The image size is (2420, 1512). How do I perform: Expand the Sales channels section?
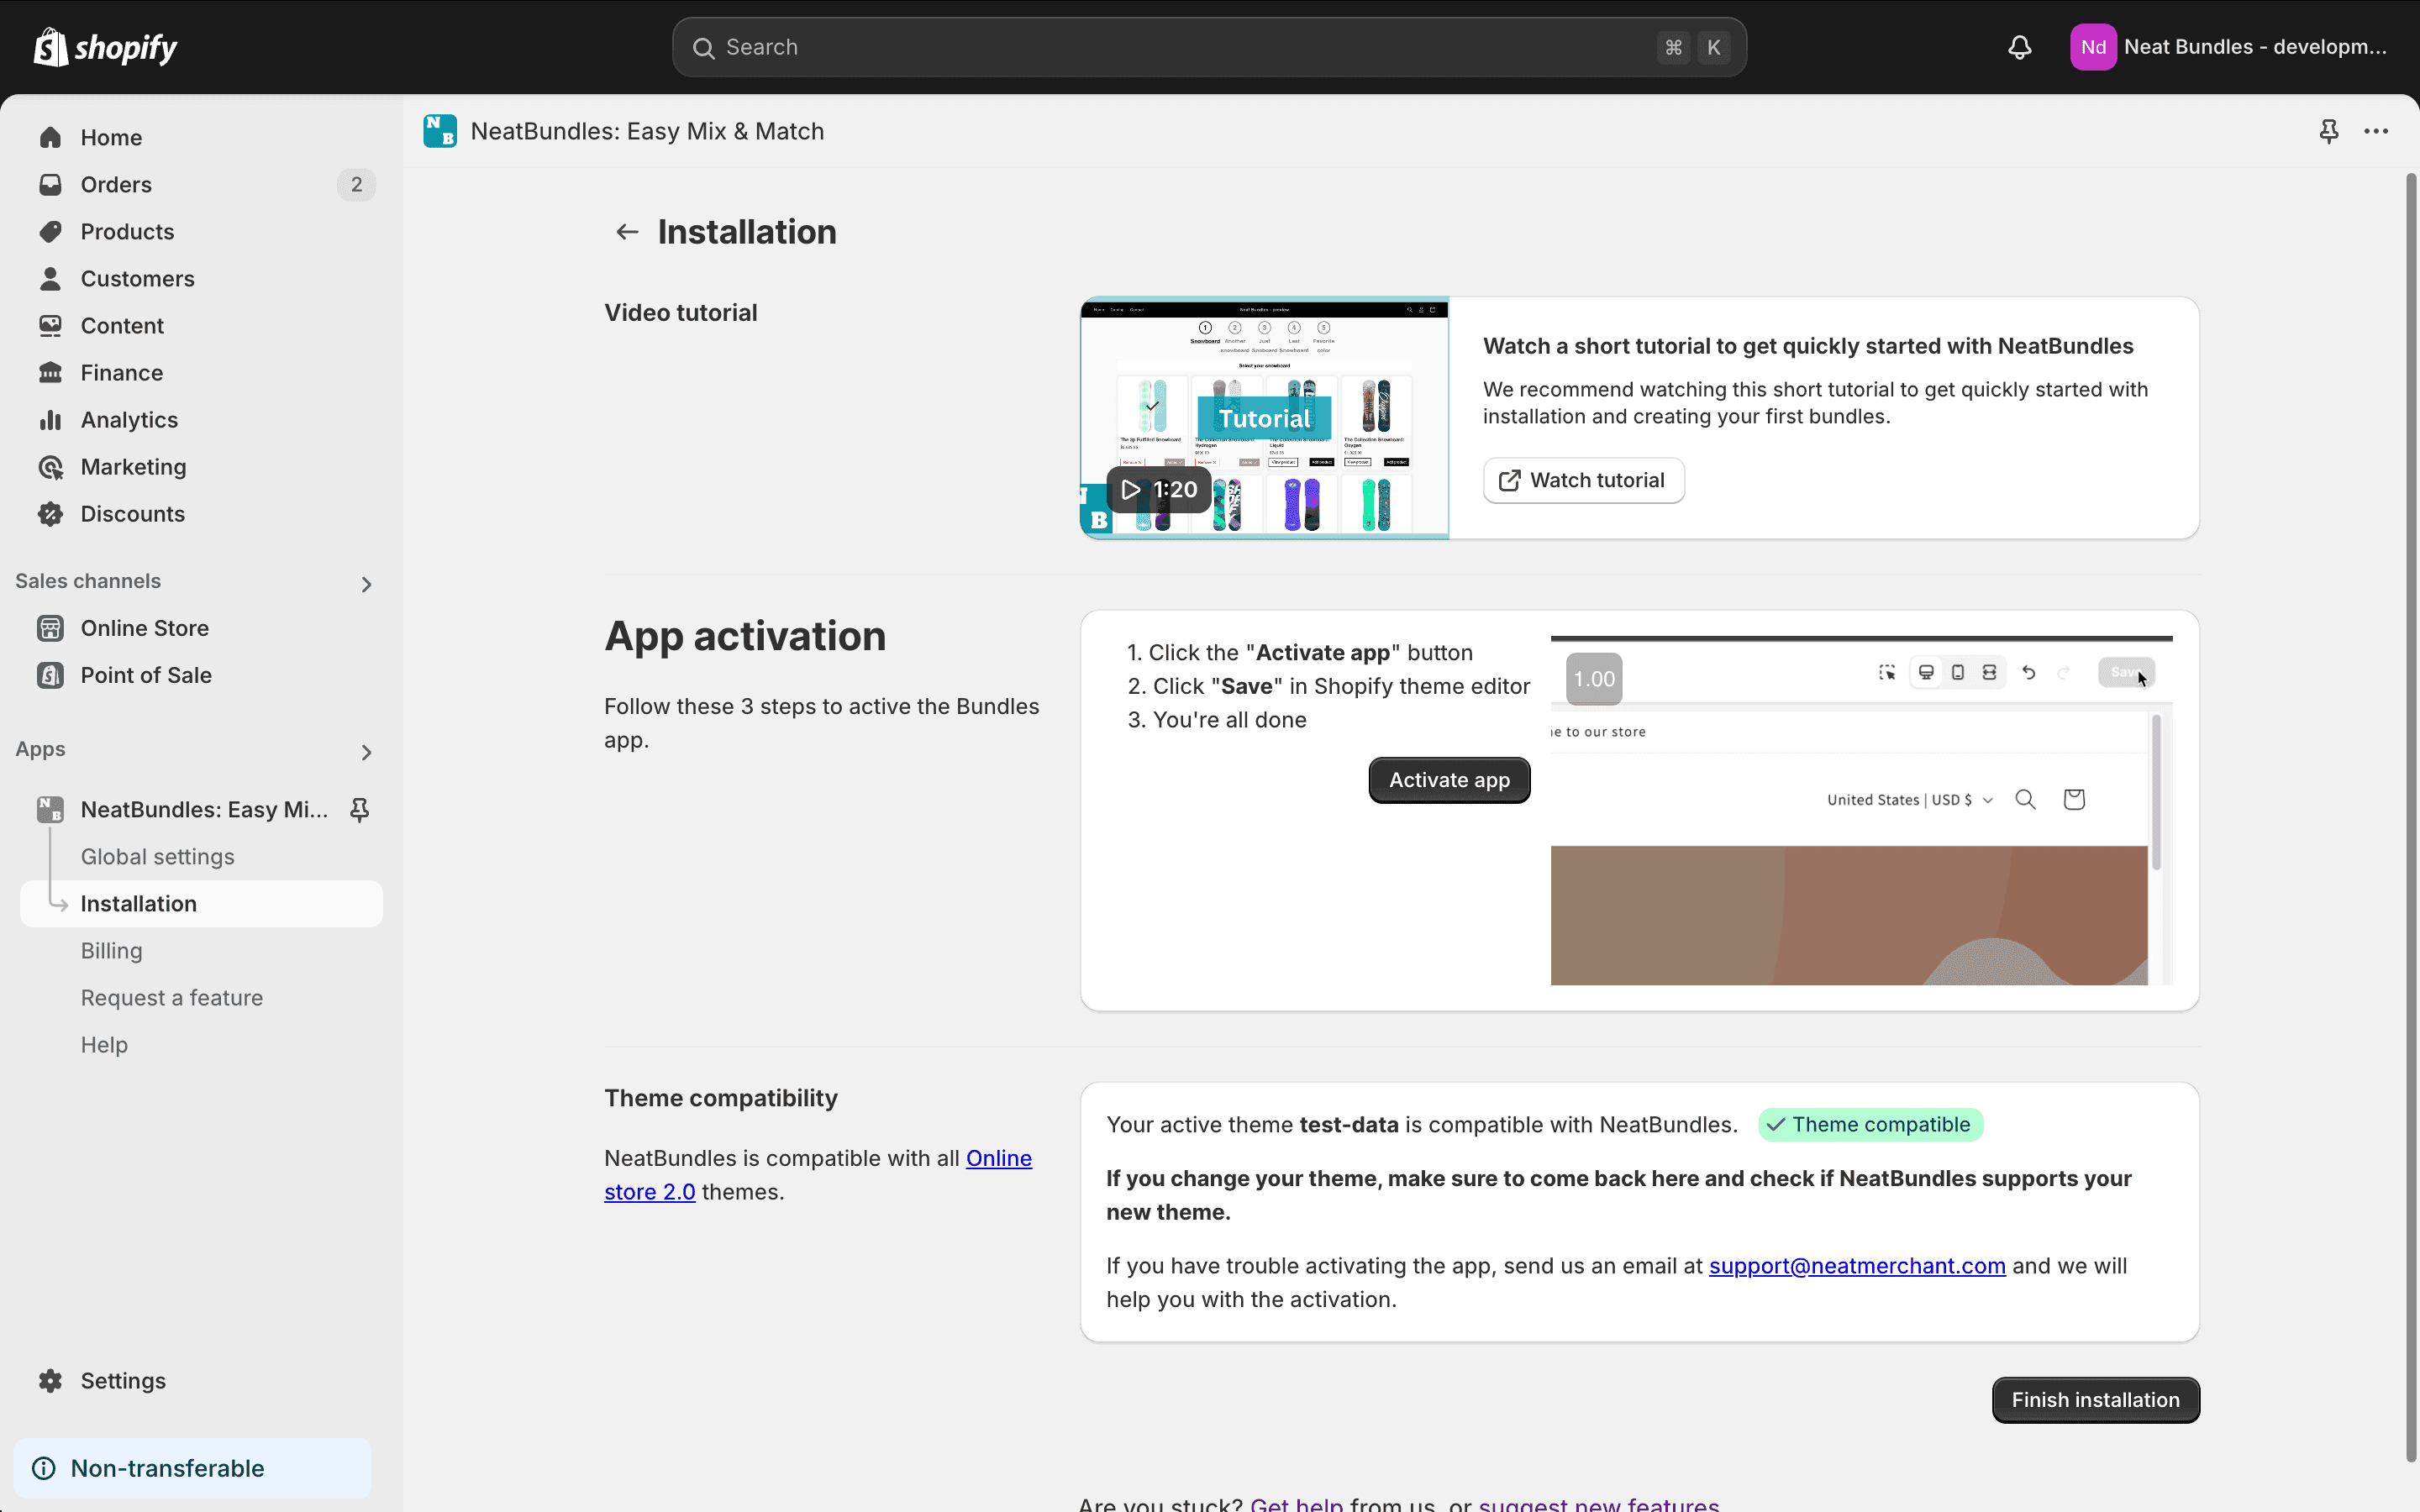point(366,584)
